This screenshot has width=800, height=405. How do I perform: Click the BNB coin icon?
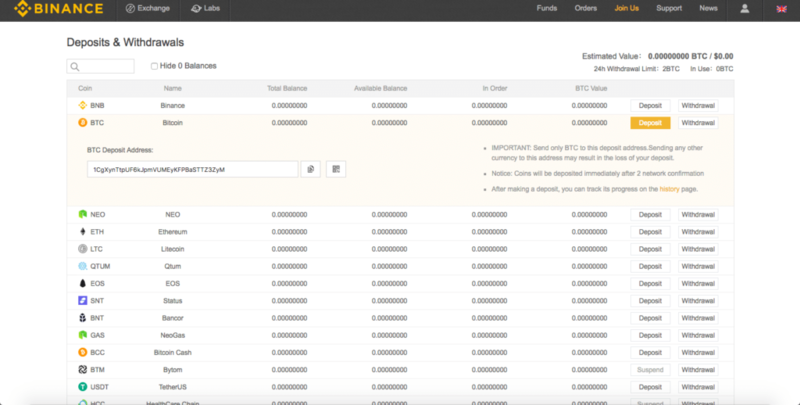(83, 106)
